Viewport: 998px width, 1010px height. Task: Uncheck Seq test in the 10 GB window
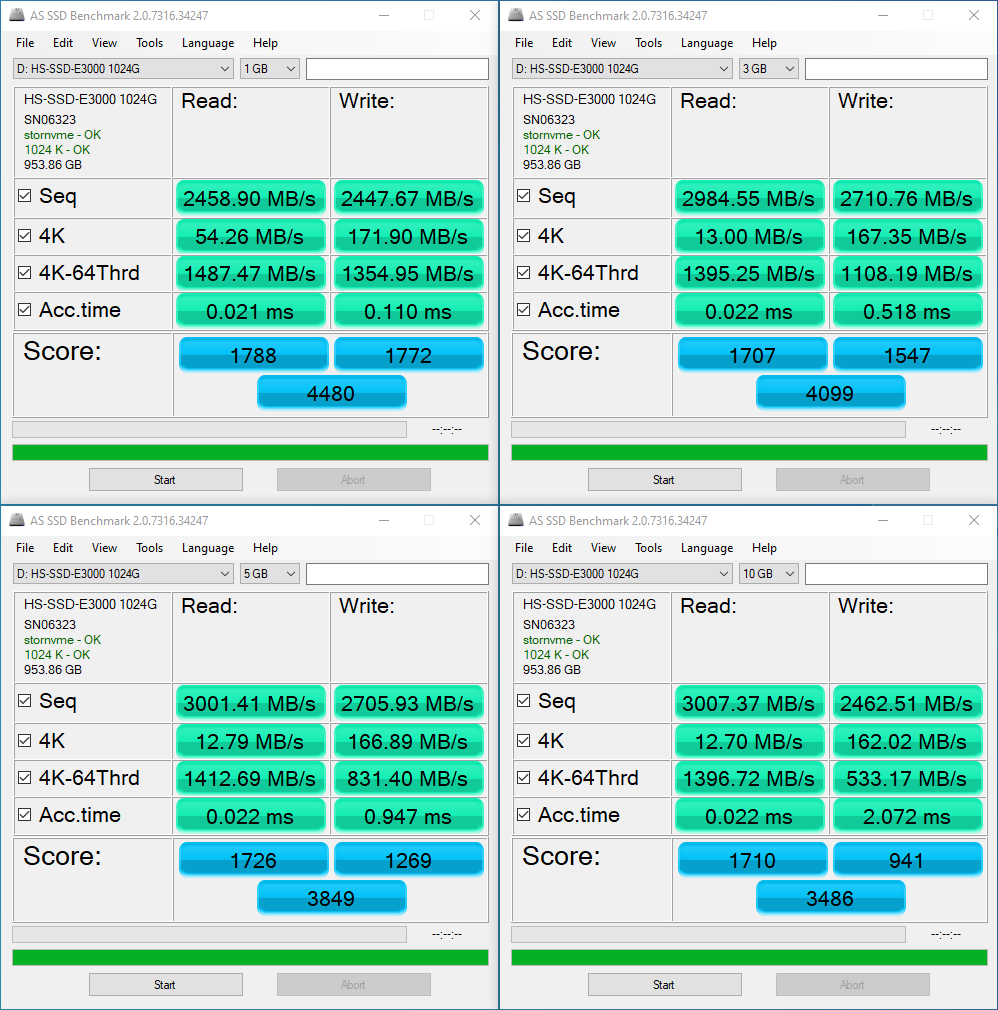[x=523, y=701]
